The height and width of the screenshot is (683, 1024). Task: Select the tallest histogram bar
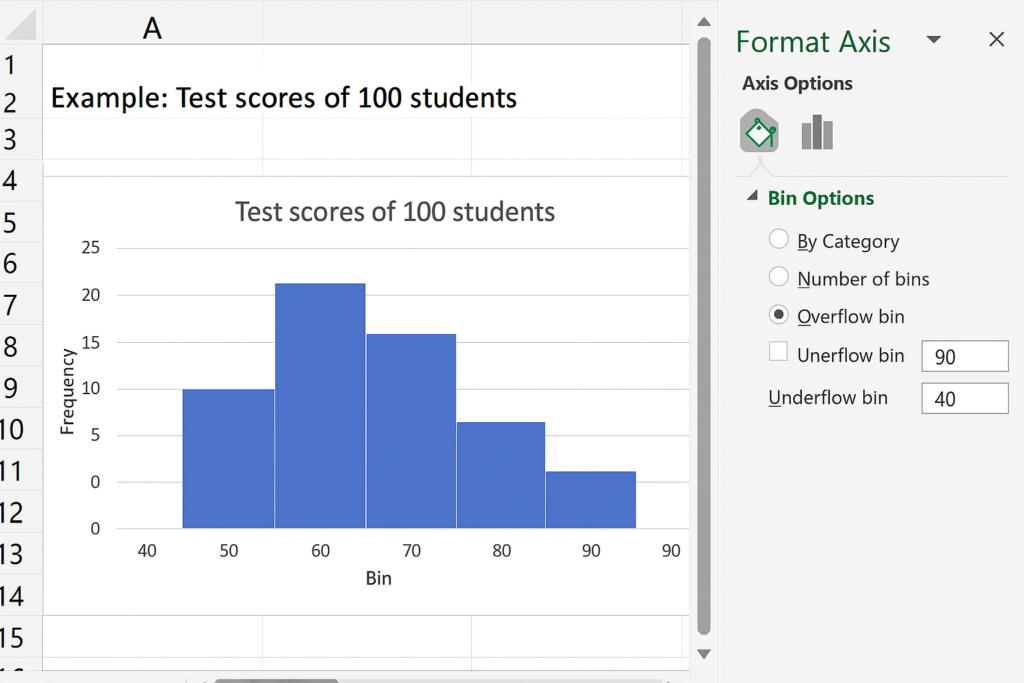click(320, 405)
